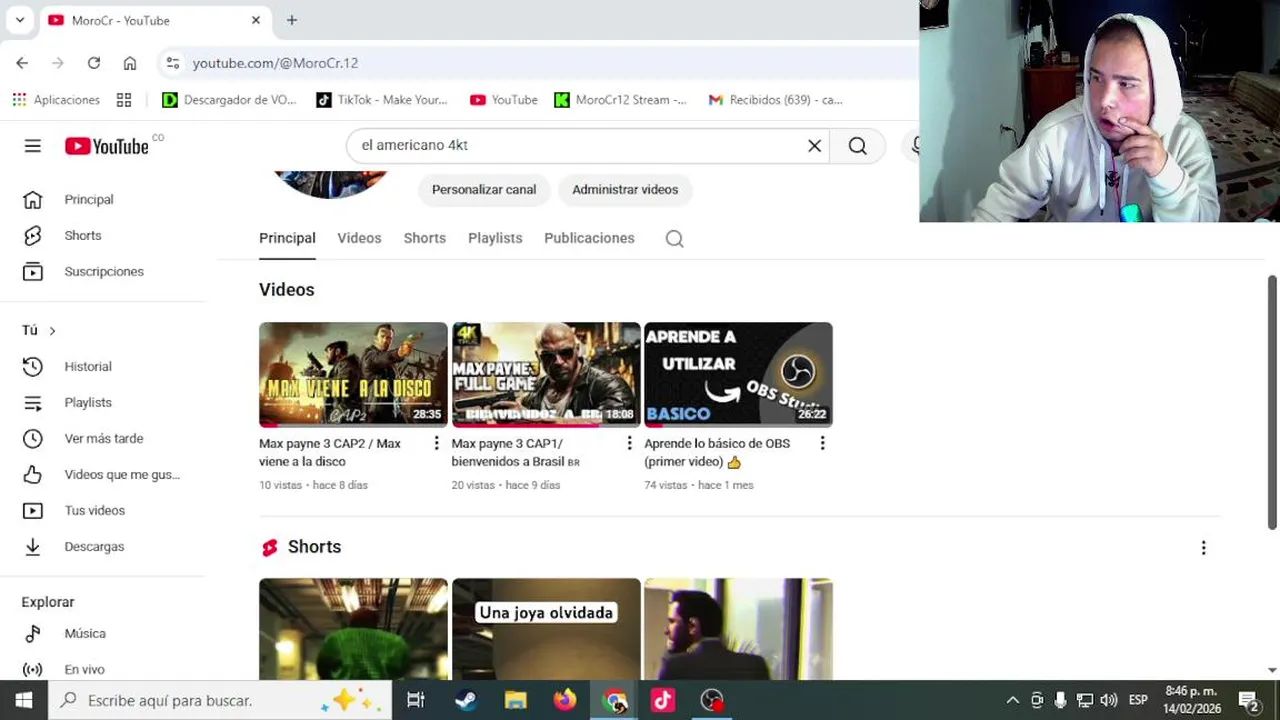Viewport: 1280px width, 720px height.
Task: Open the site information icon
Action: (x=173, y=63)
